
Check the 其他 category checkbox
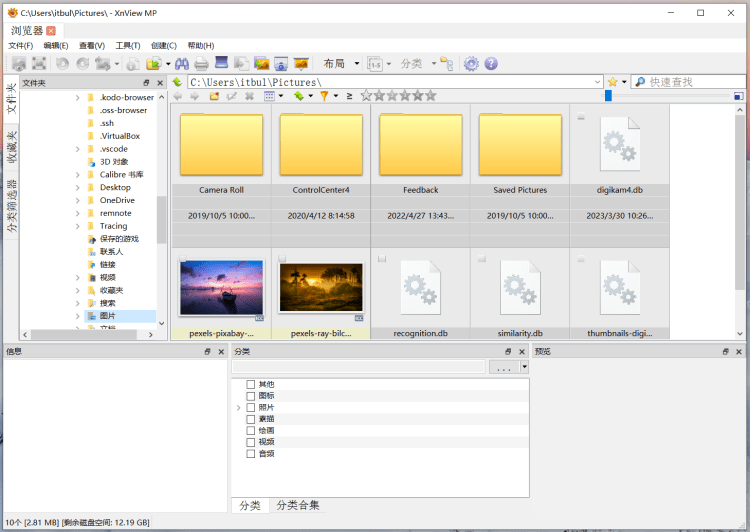tap(250, 384)
